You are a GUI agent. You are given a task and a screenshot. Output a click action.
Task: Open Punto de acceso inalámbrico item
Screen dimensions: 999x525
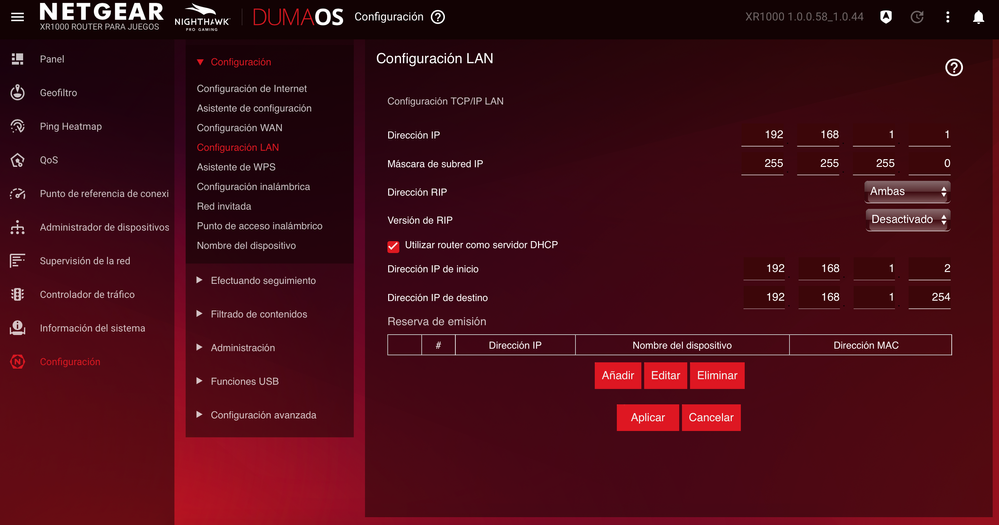click(259, 226)
